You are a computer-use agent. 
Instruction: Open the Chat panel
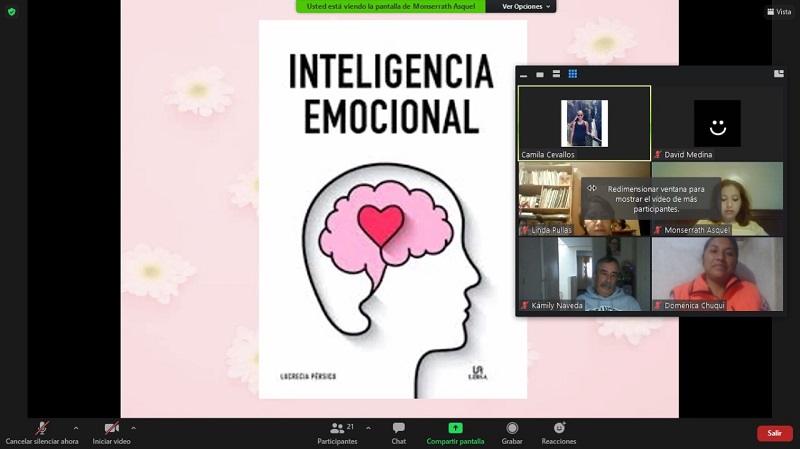click(398, 434)
